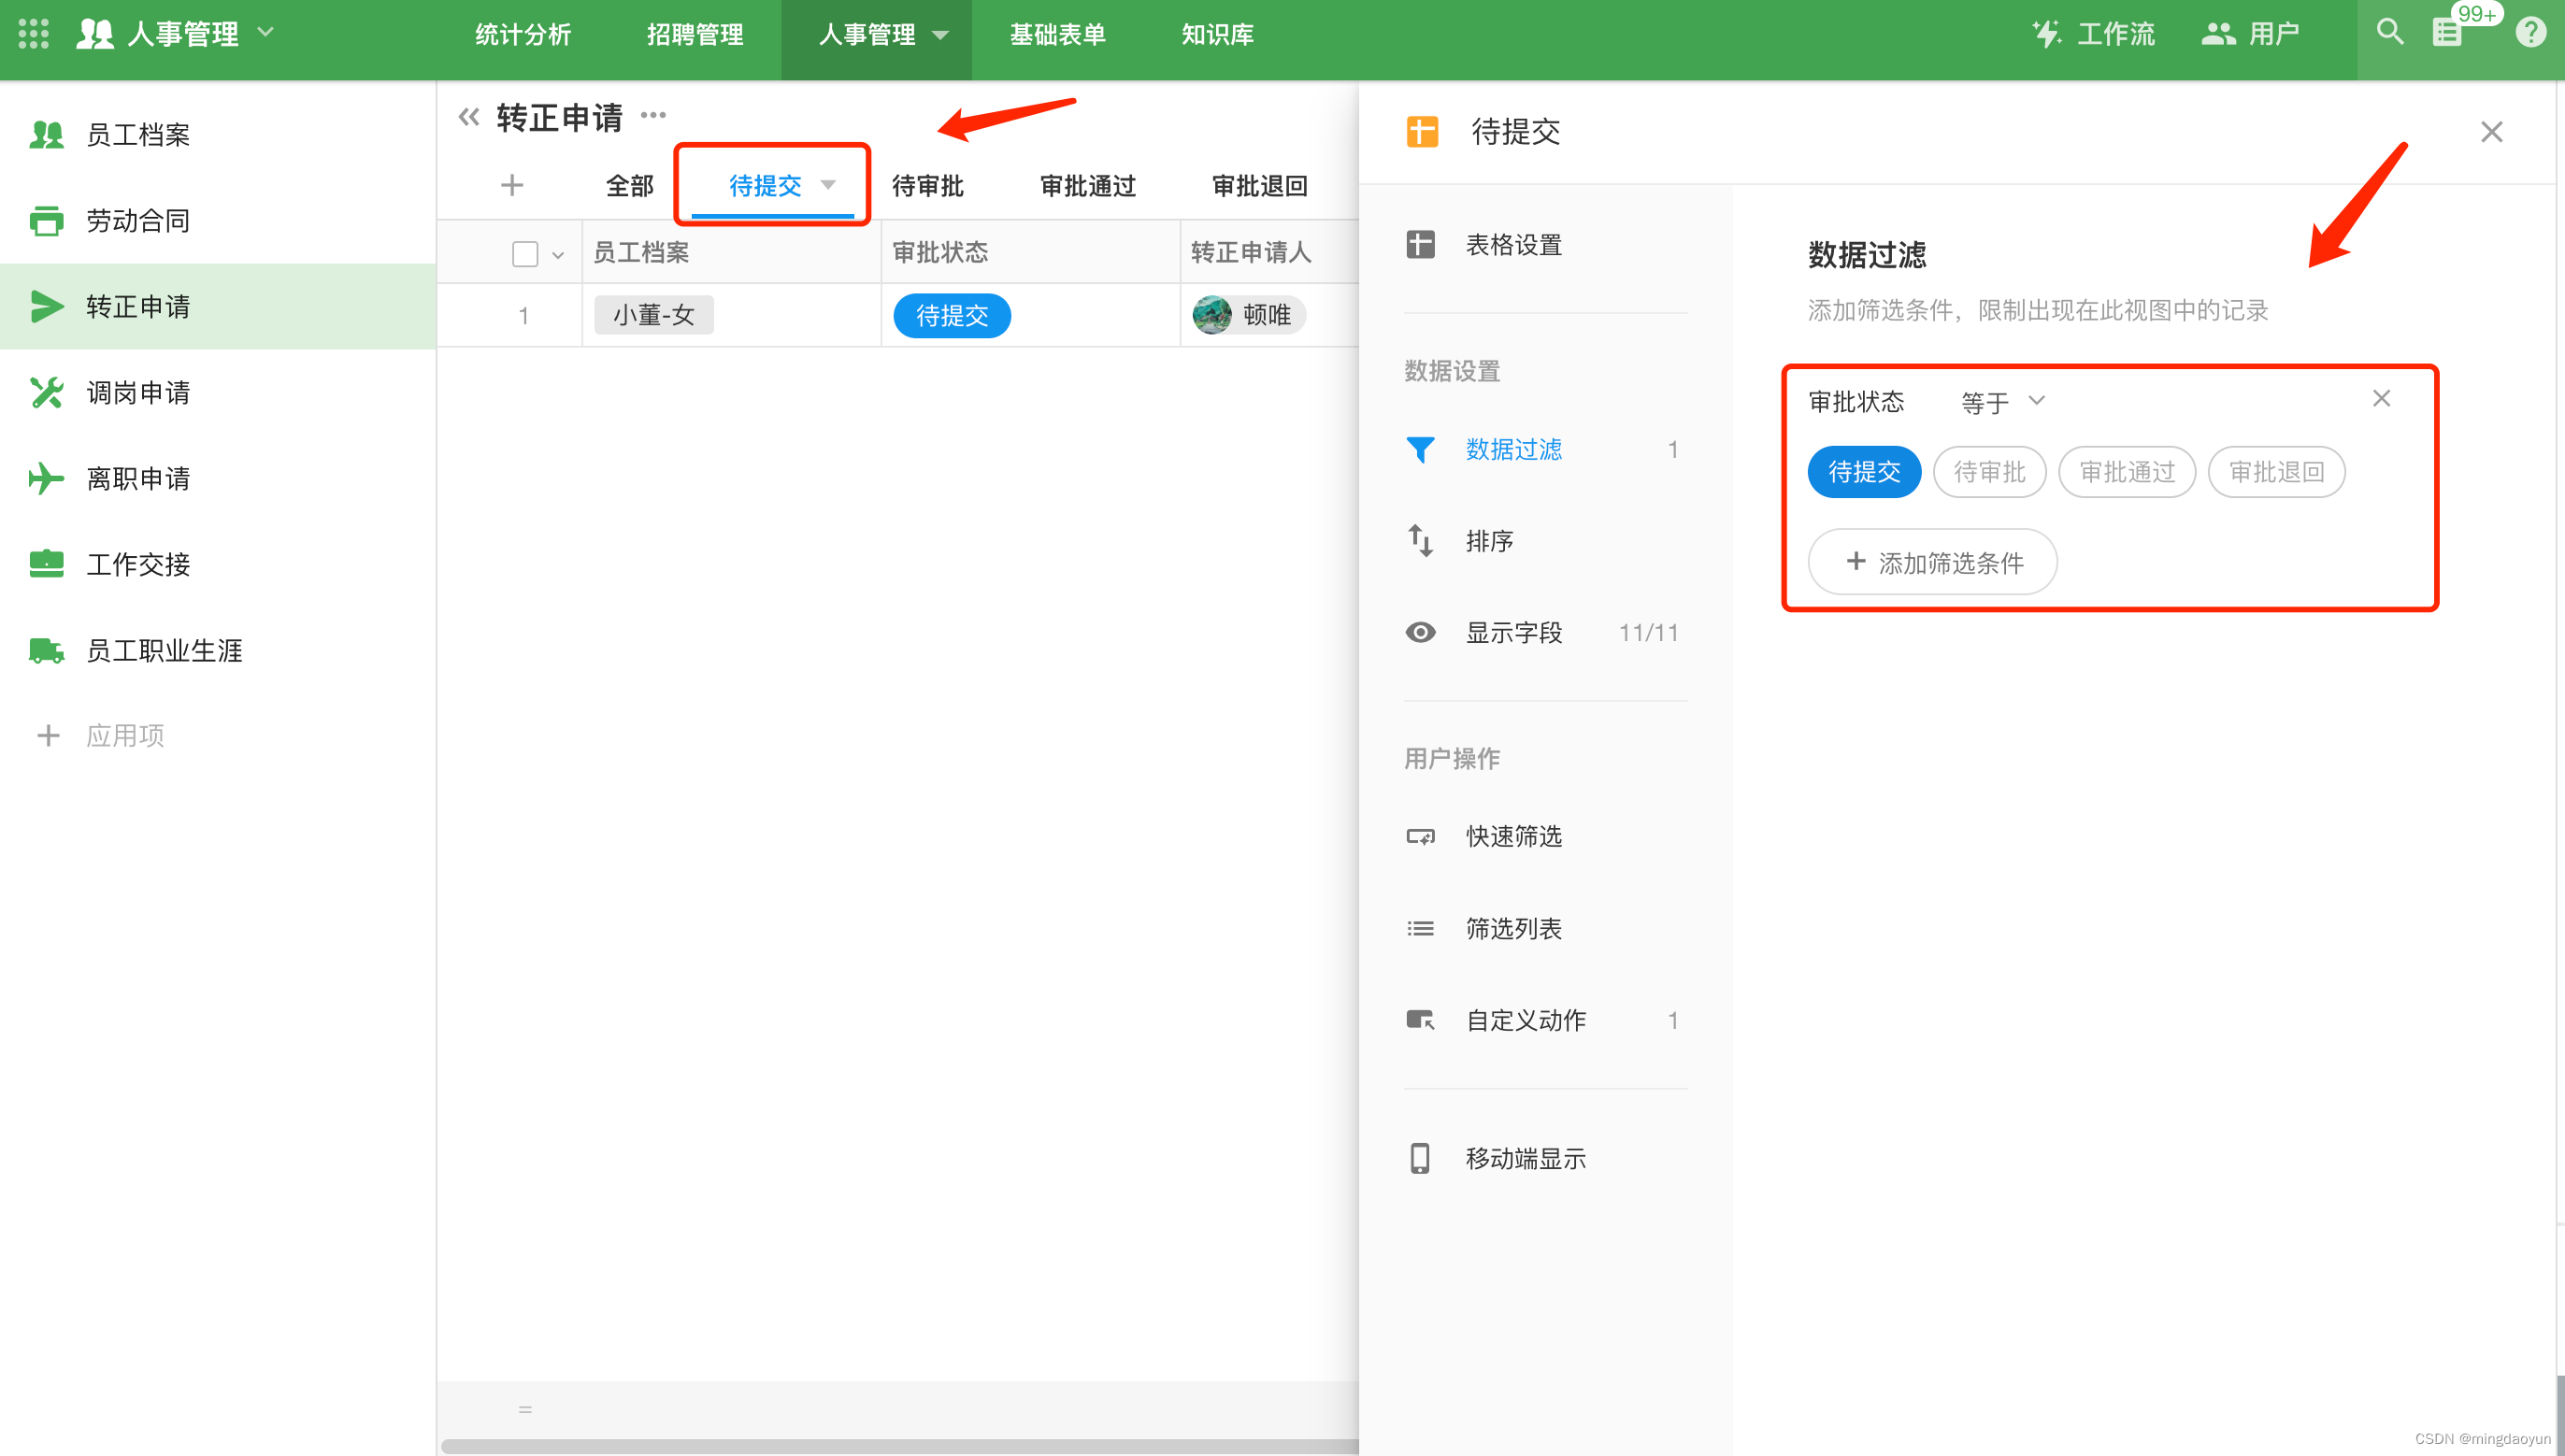Expand the 待提交 view tab dropdown arrow
Viewport: 2565px width, 1456px height.
coord(828,185)
